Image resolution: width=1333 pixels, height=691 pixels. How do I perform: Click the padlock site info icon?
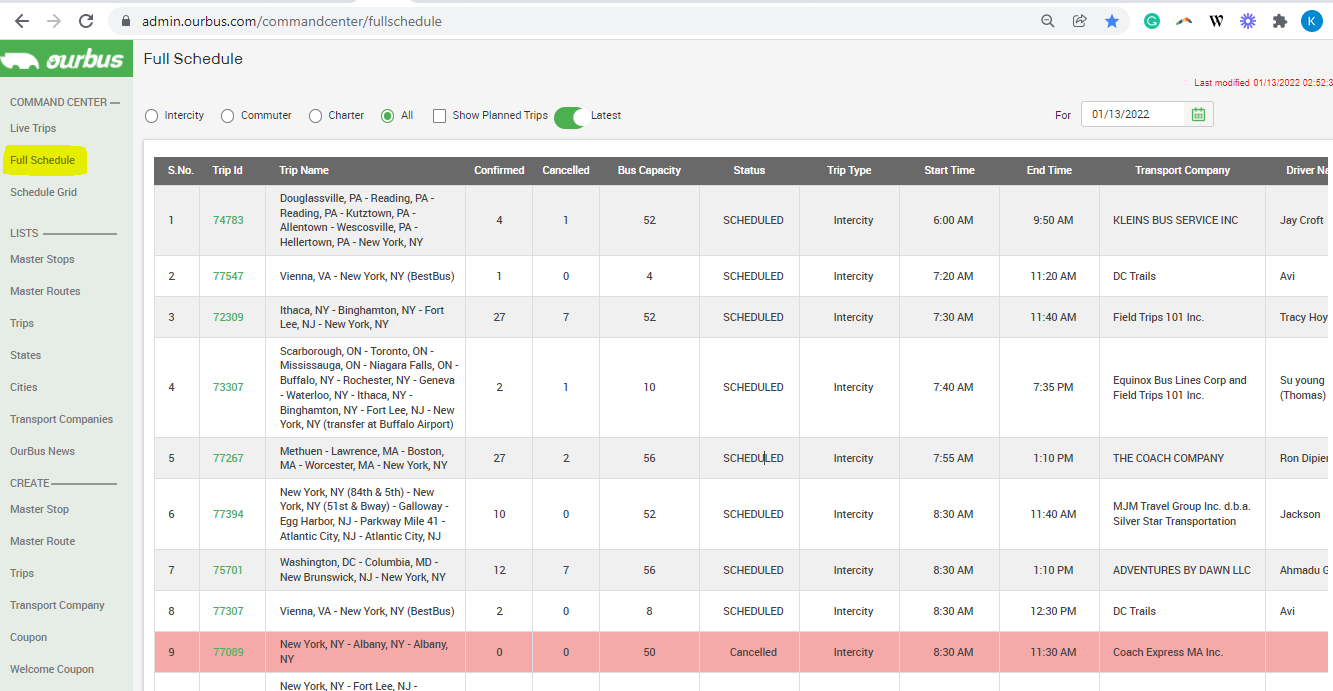pos(126,21)
